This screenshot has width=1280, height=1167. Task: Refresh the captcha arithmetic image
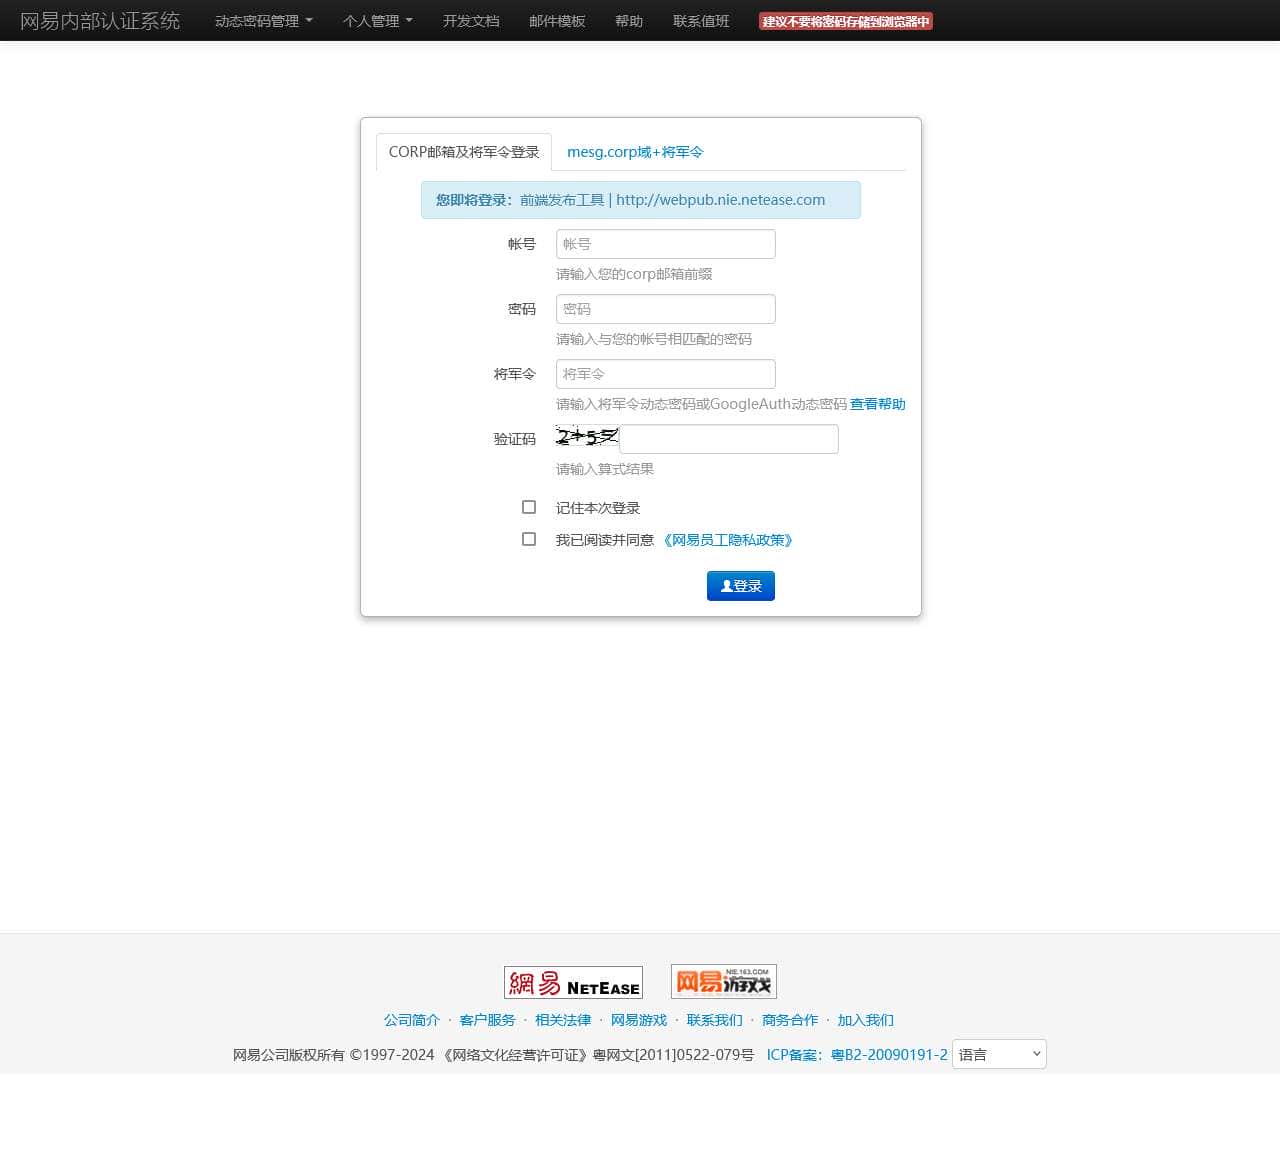587,437
